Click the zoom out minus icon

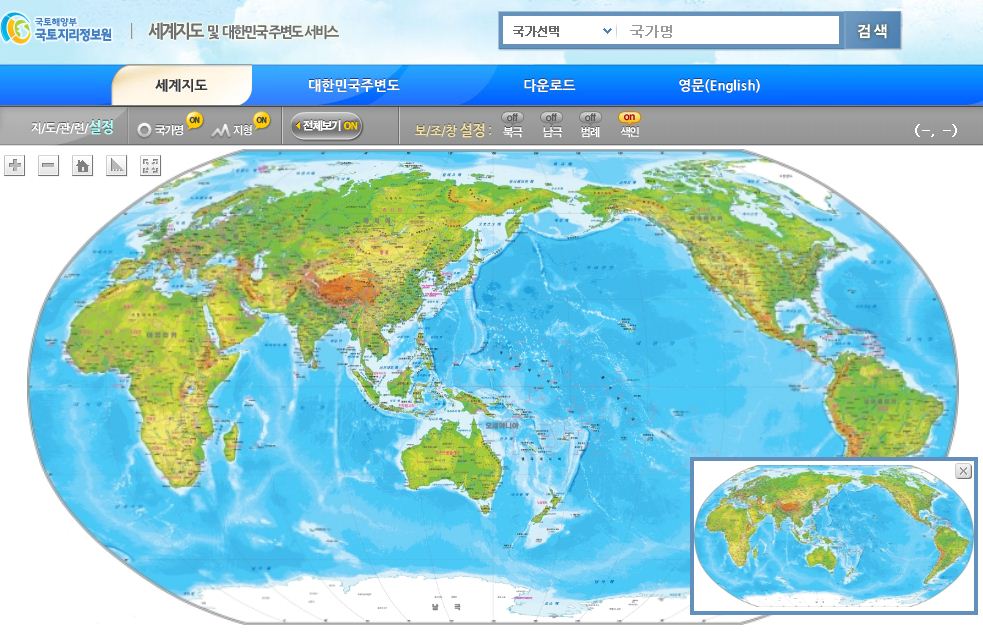tap(48, 166)
